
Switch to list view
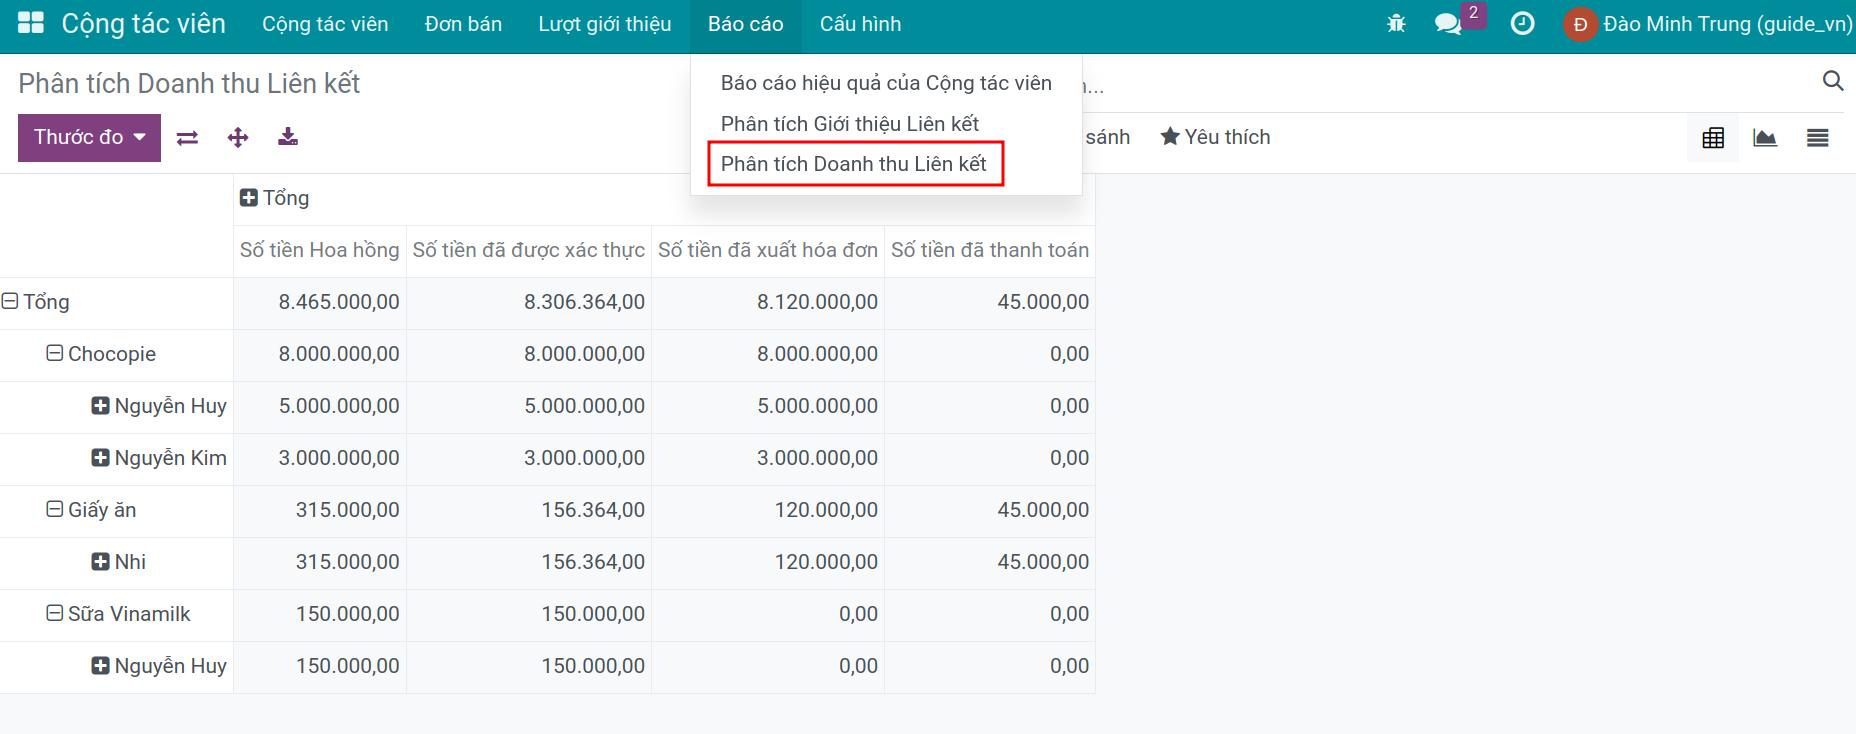pyautogui.click(x=1818, y=138)
